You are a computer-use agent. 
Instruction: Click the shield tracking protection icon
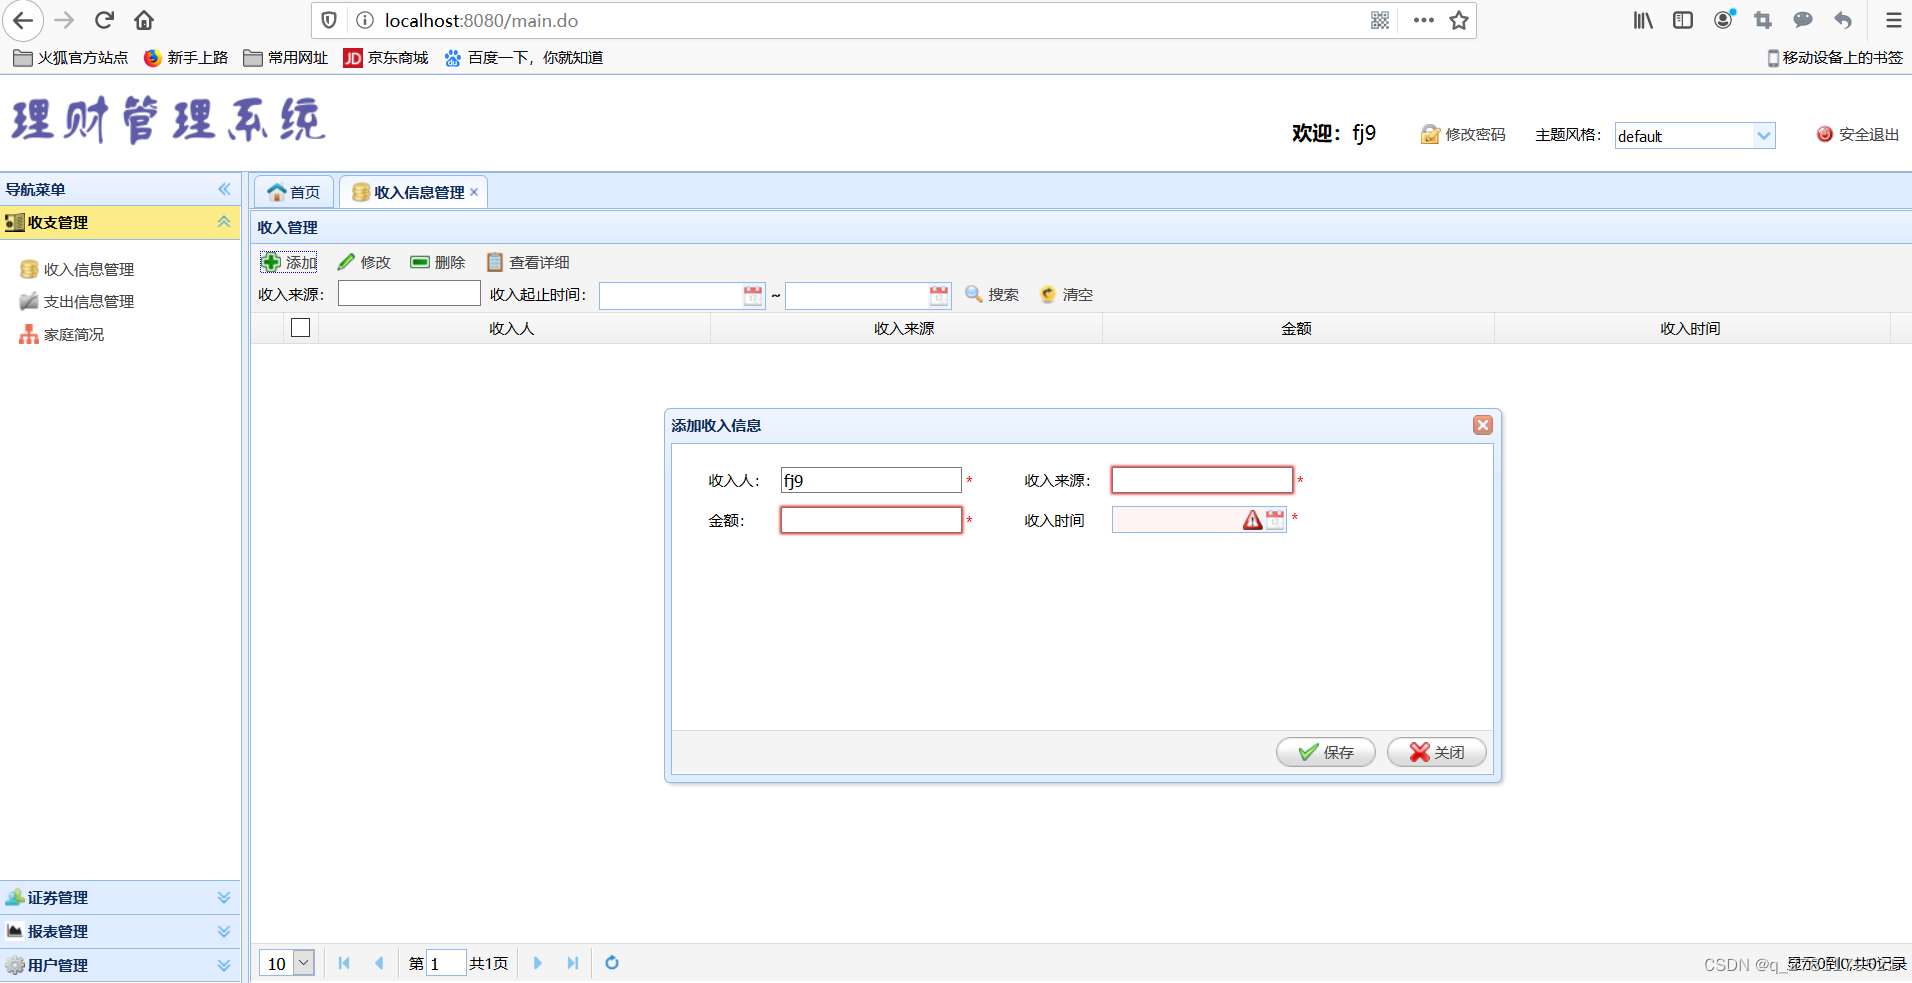[x=329, y=20]
